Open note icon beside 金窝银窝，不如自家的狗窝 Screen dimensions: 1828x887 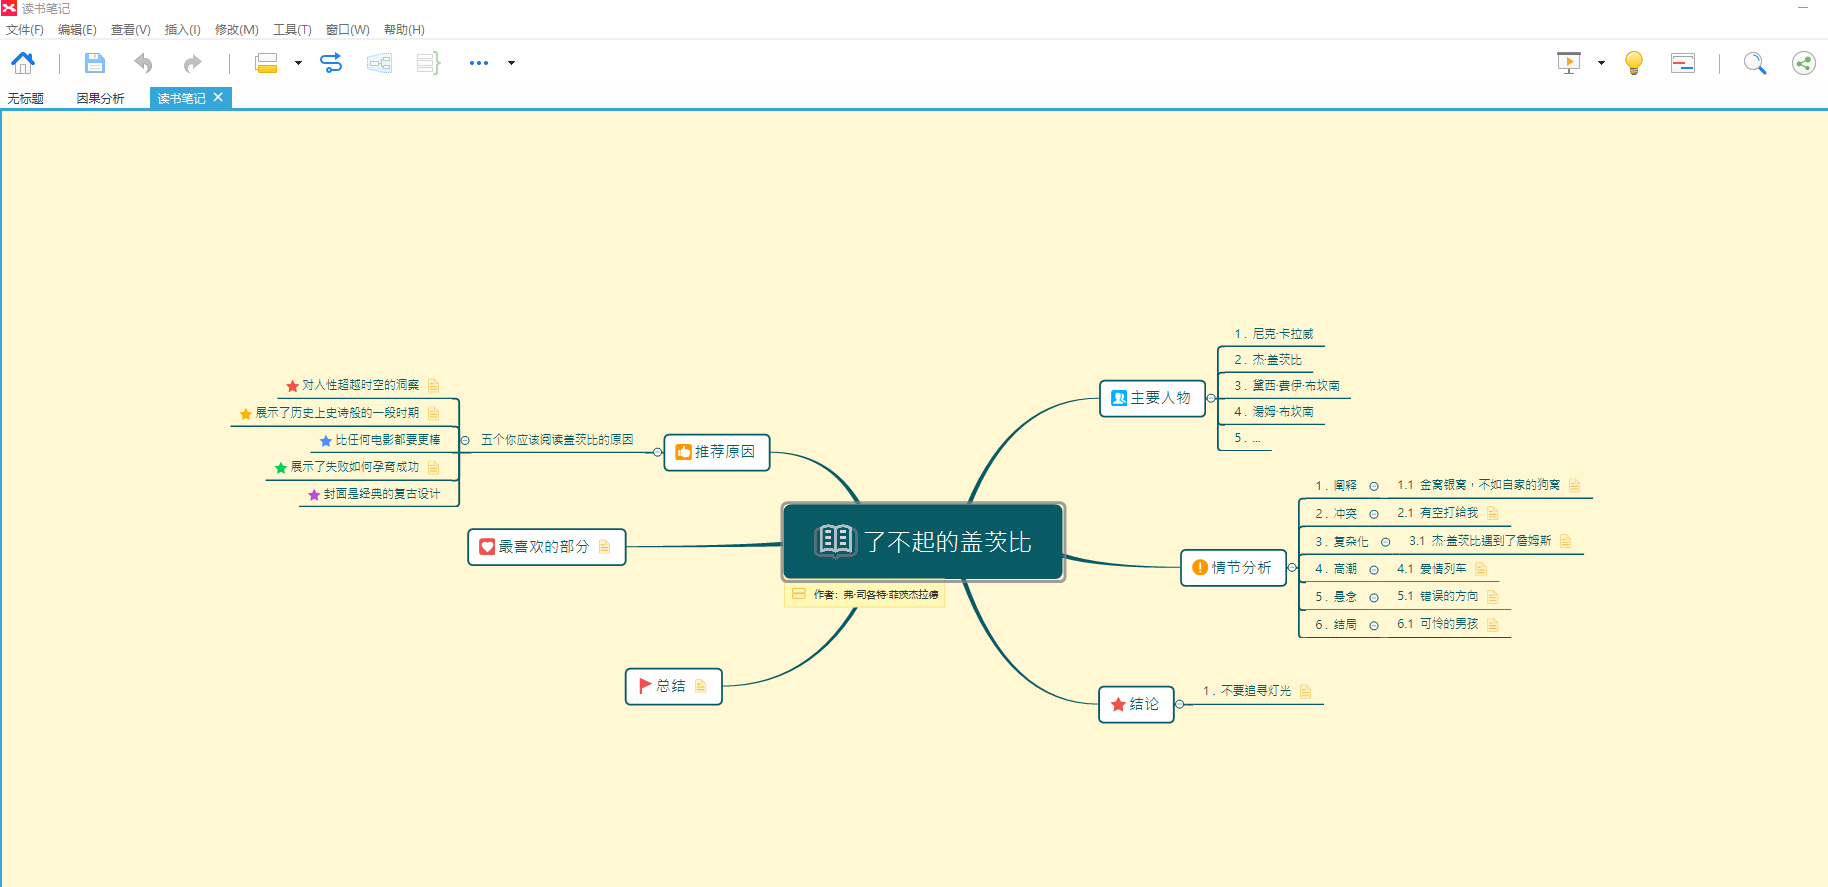click(1574, 485)
